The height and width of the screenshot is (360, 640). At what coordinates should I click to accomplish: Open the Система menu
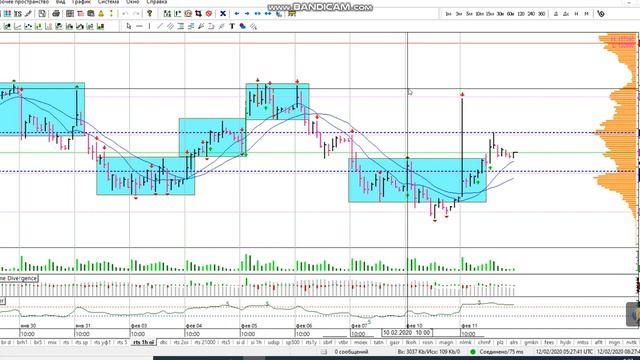pos(108,2)
